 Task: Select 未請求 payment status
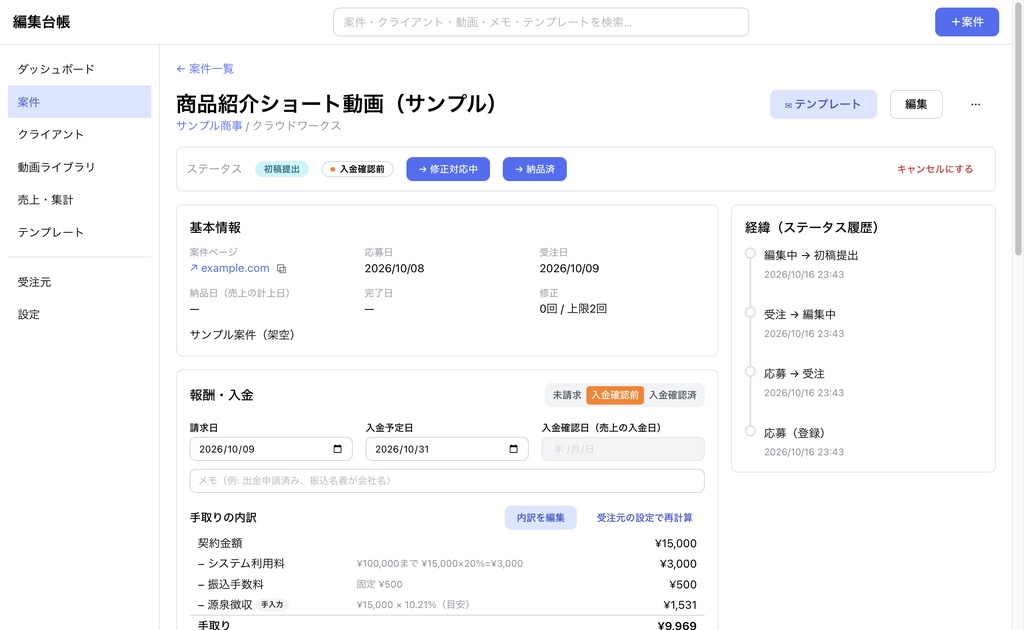tap(566, 395)
